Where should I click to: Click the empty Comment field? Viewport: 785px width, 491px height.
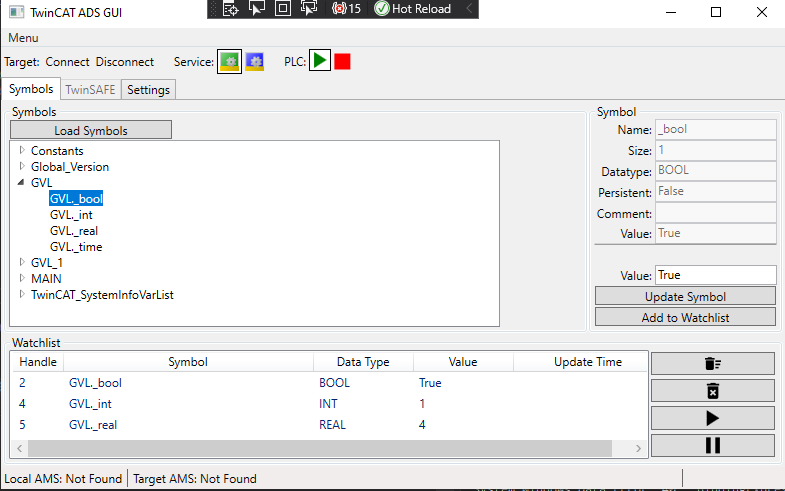pos(716,213)
